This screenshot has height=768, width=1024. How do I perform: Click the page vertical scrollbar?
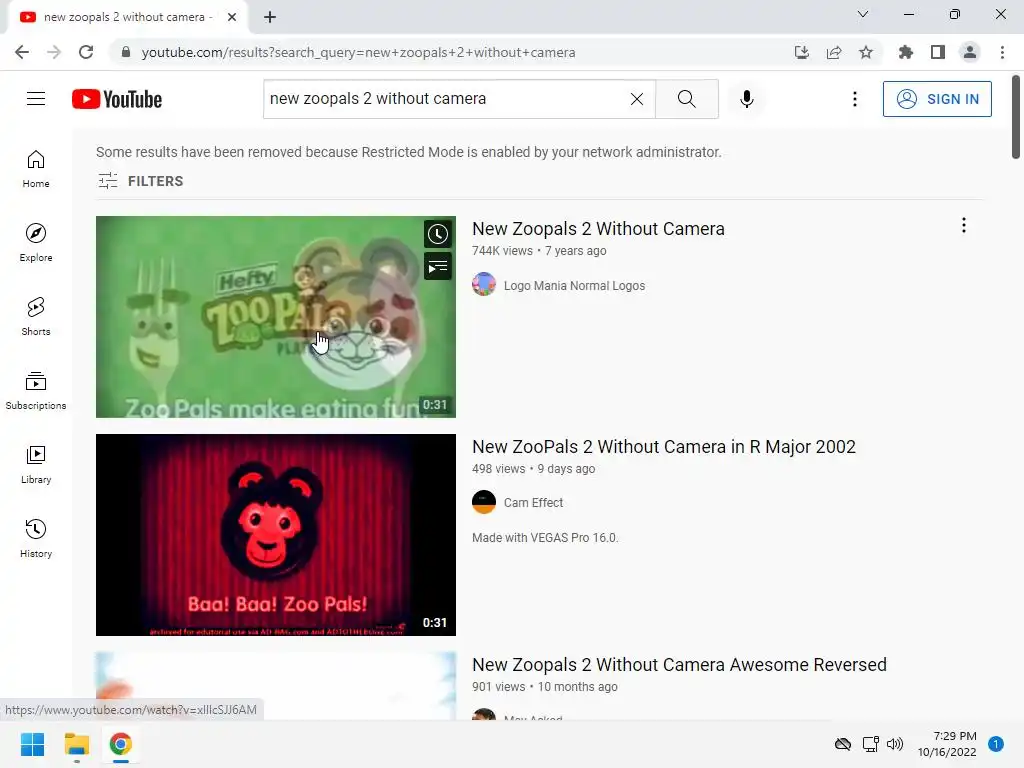tap(1016, 116)
